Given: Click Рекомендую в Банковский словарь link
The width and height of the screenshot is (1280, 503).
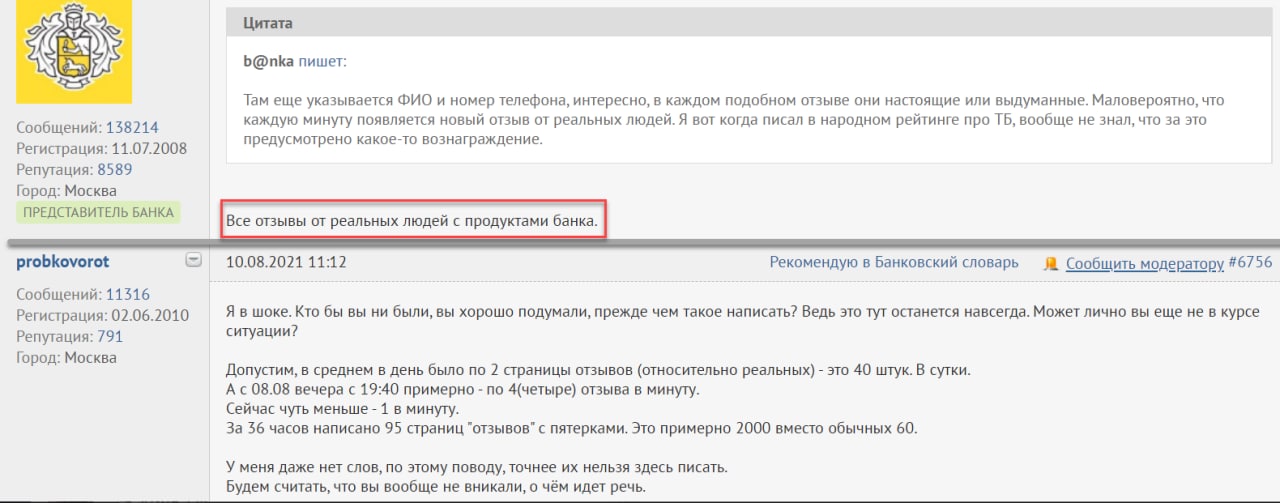Looking at the screenshot, I should point(894,263).
